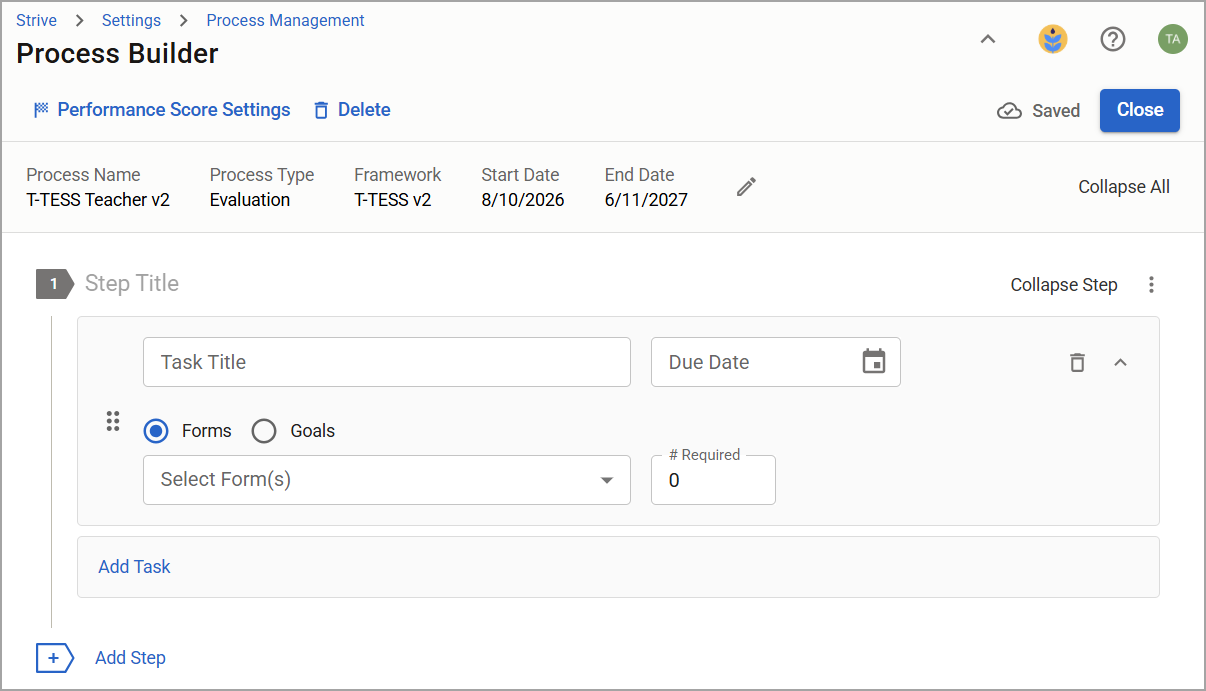Viewport: 1206px width, 691px height.
Task: Click the Due Date input field
Action: [776, 362]
